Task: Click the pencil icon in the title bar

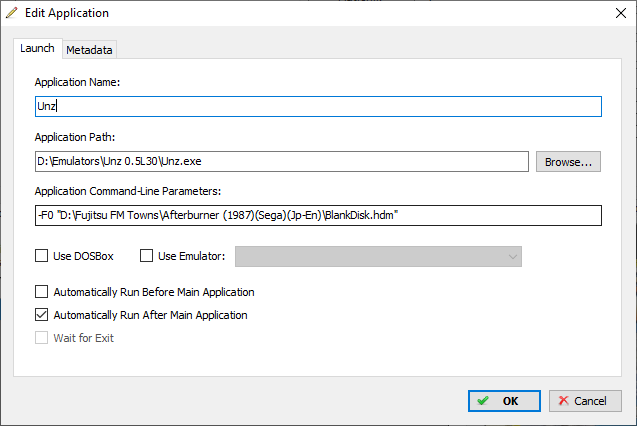Action: point(12,13)
